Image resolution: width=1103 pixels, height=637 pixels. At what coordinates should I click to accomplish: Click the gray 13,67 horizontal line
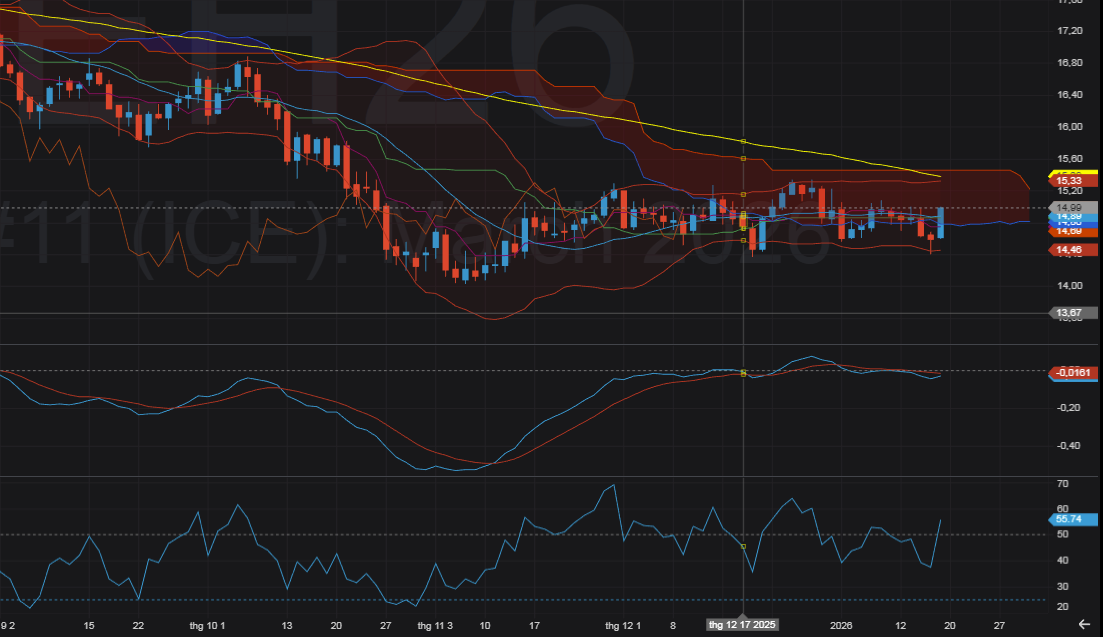click(x=500, y=313)
